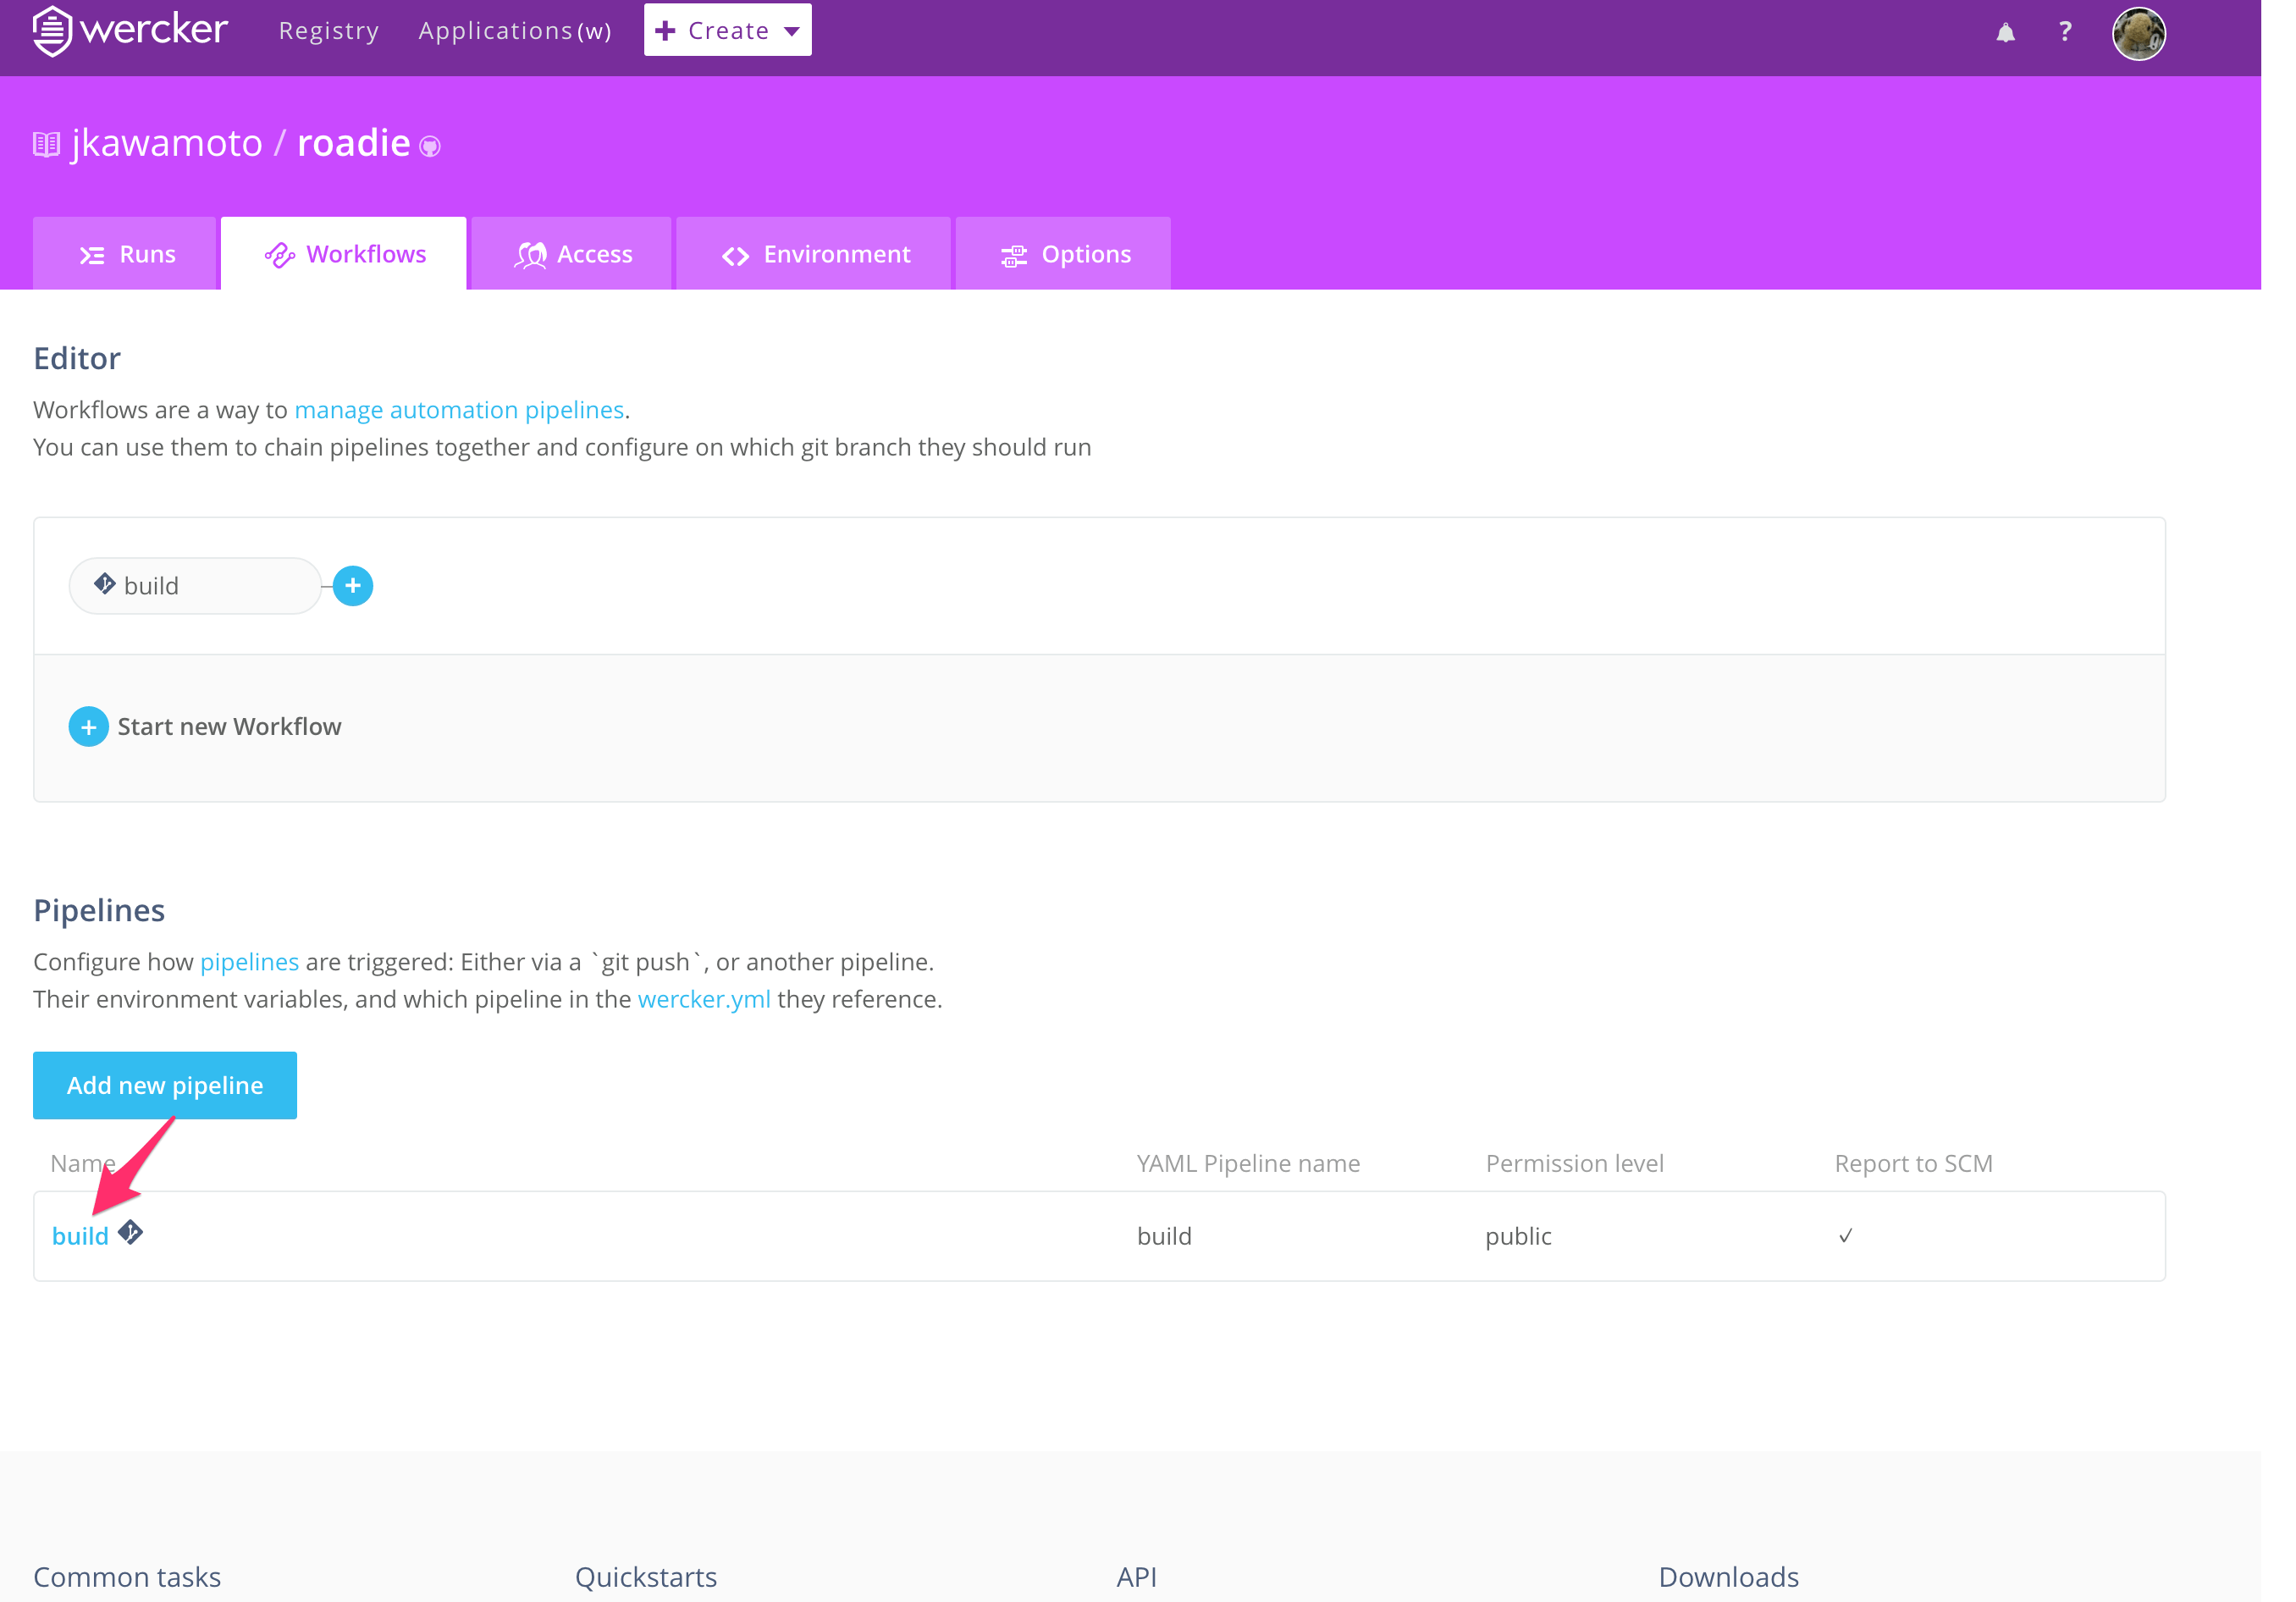
Task: Follow the wercker.yml link
Action: coord(703,999)
